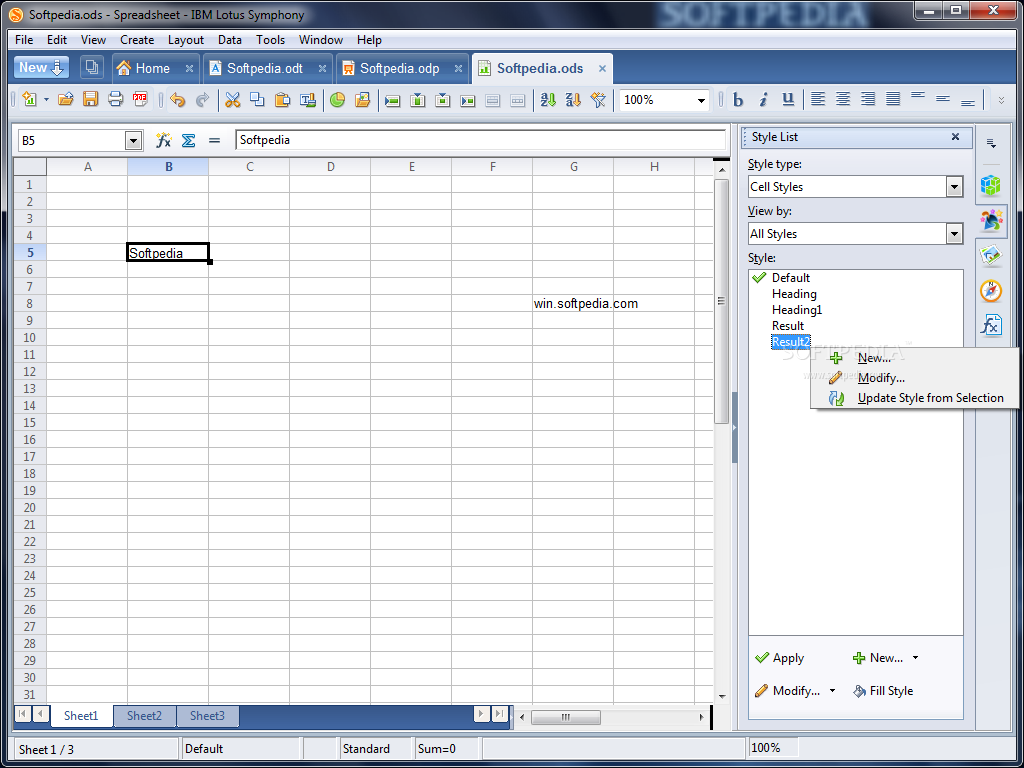Cut with the scissors icon

[x=232, y=100]
